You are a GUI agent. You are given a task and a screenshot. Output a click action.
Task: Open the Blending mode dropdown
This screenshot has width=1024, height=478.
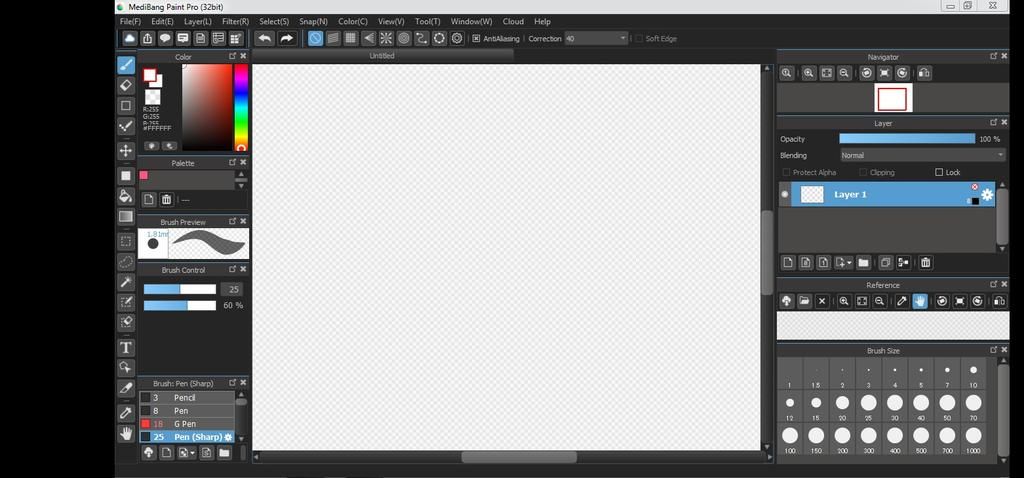coord(923,155)
